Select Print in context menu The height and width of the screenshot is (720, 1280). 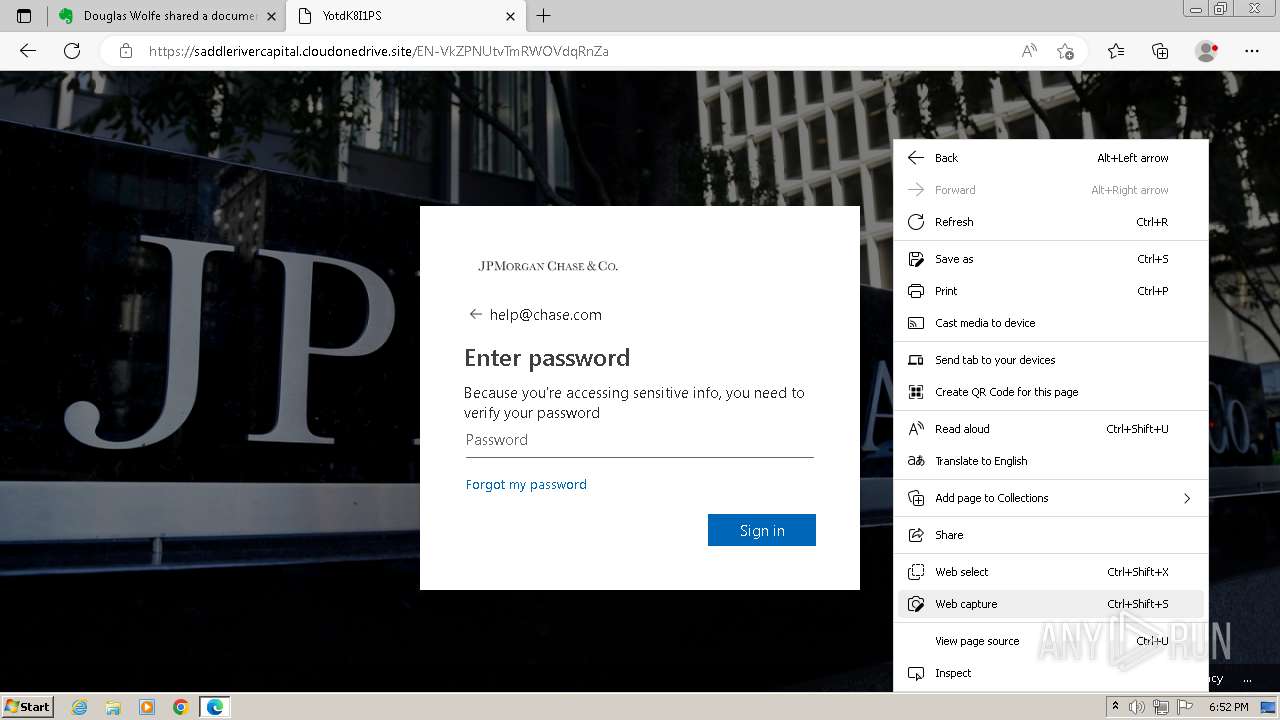[x=1050, y=291]
